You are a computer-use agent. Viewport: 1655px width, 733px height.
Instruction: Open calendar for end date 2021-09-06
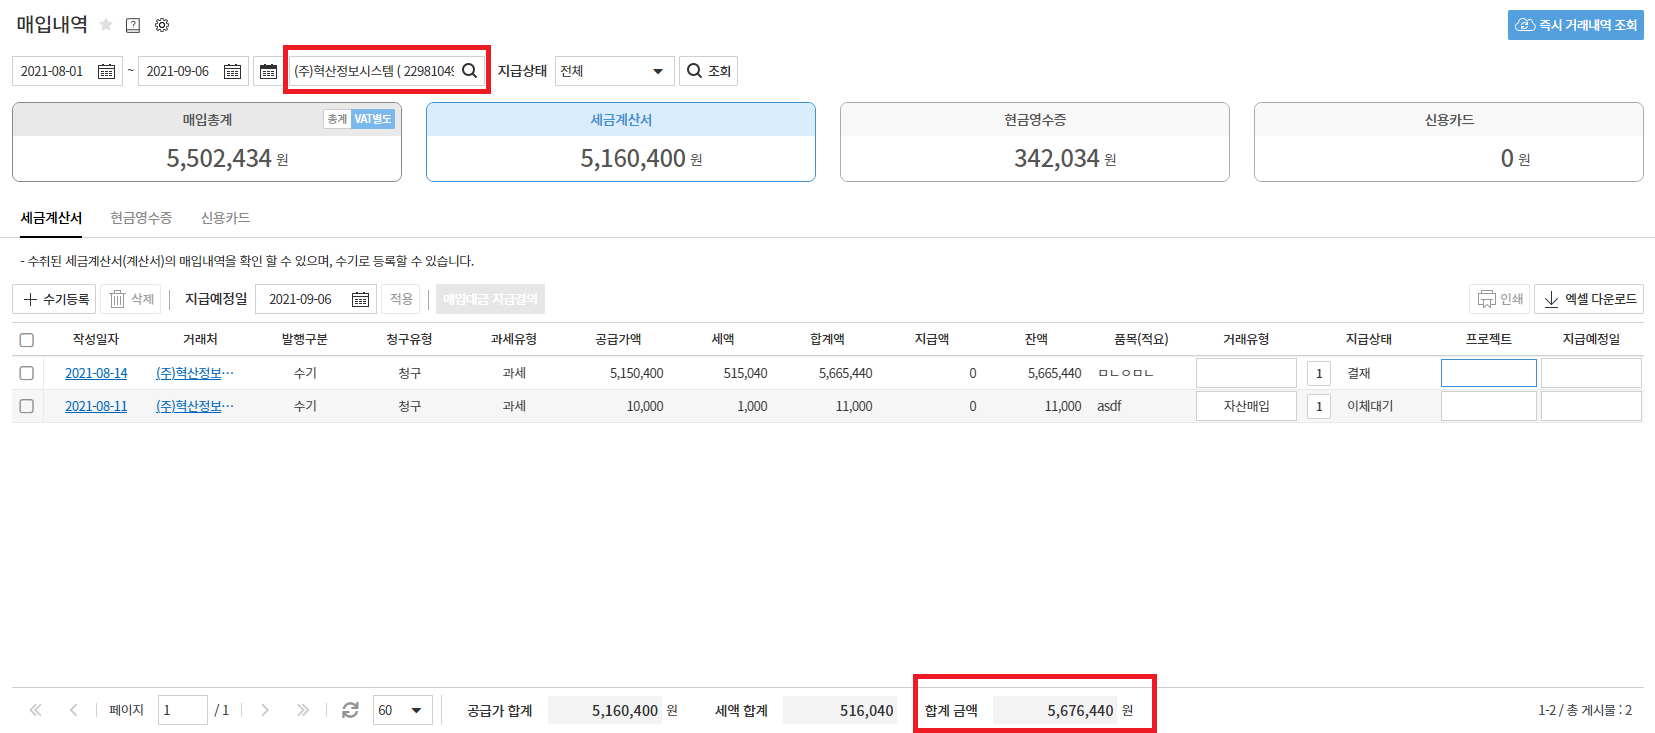(232, 71)
